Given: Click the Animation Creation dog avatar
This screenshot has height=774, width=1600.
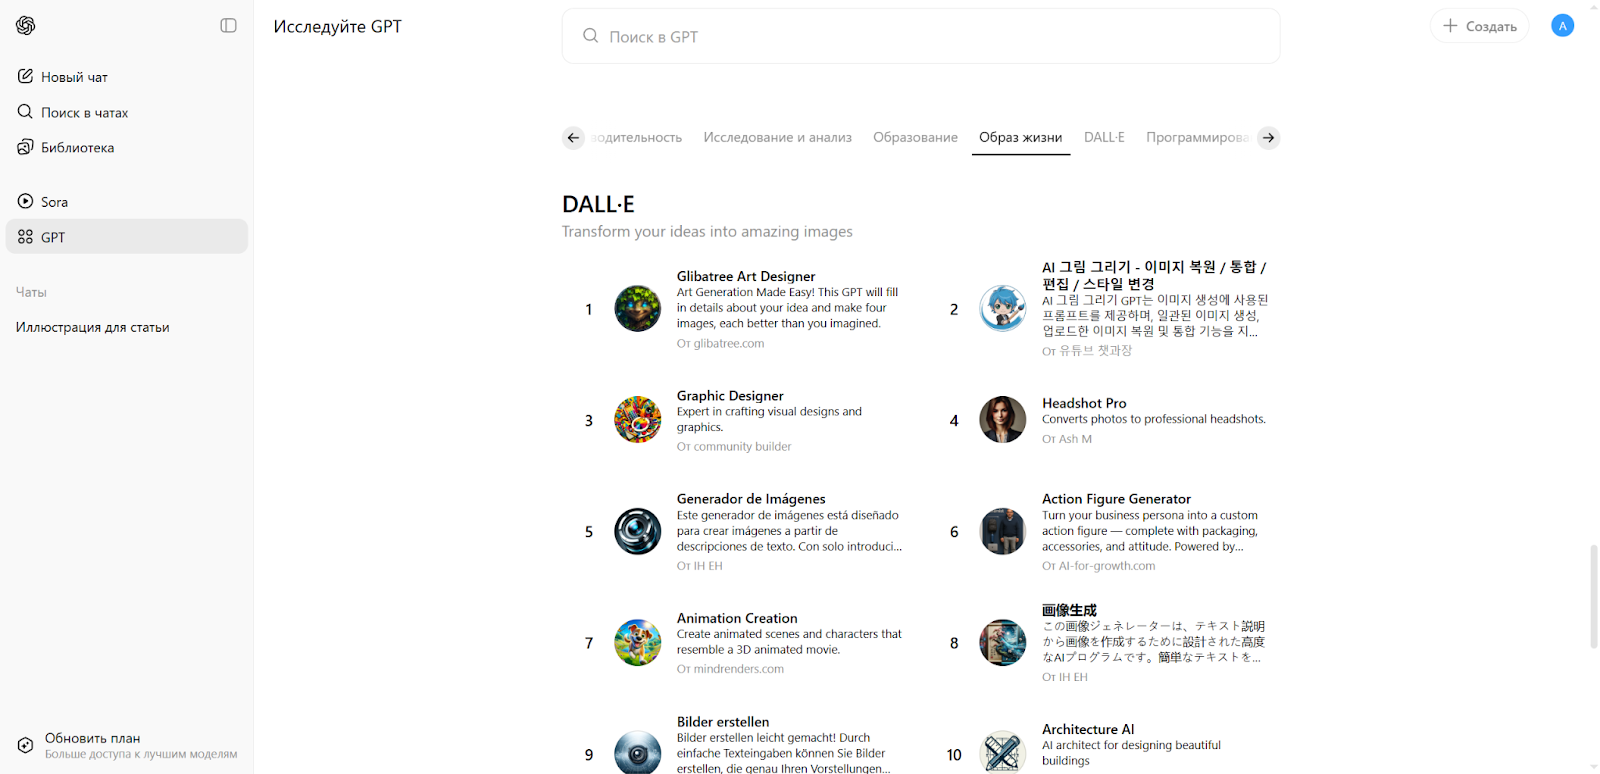Looking at the screenshot, I should click(638, 643).
